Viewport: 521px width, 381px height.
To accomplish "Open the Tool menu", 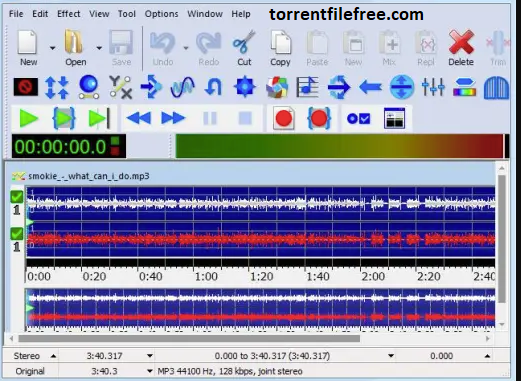I will pos(127,14).
